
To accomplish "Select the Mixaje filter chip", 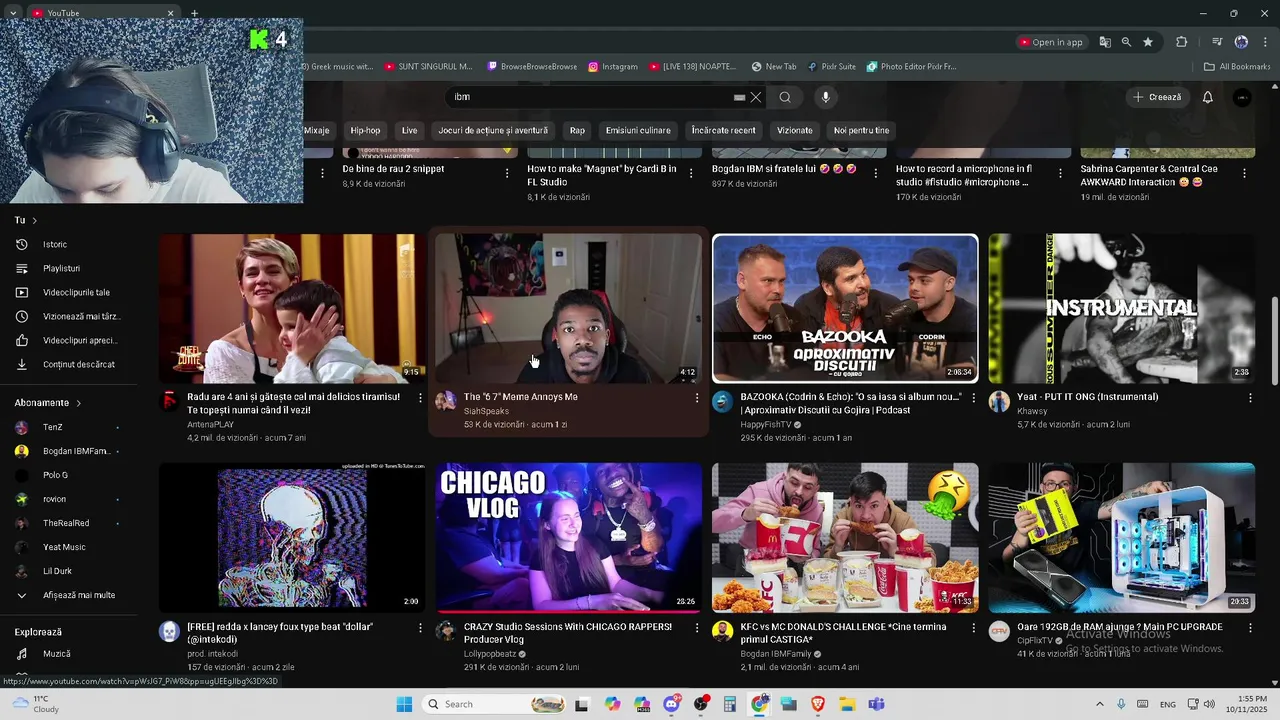I will (317, 130).
